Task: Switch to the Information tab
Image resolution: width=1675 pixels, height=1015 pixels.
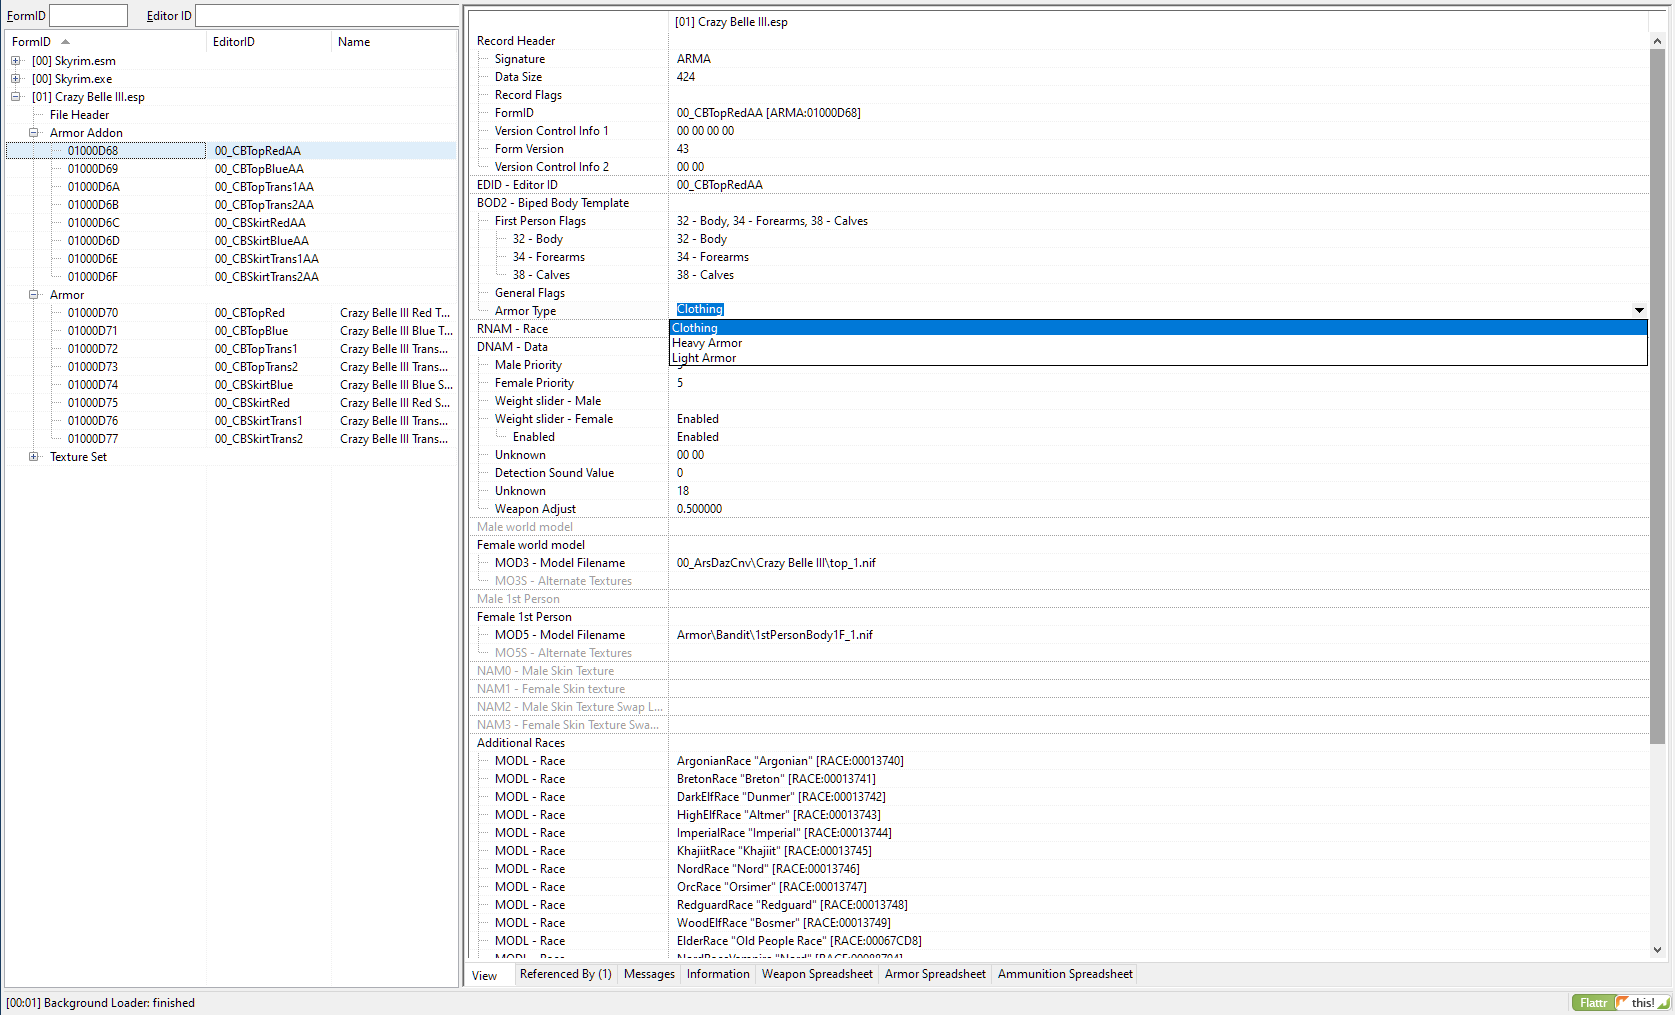Action: pos(718,974)
